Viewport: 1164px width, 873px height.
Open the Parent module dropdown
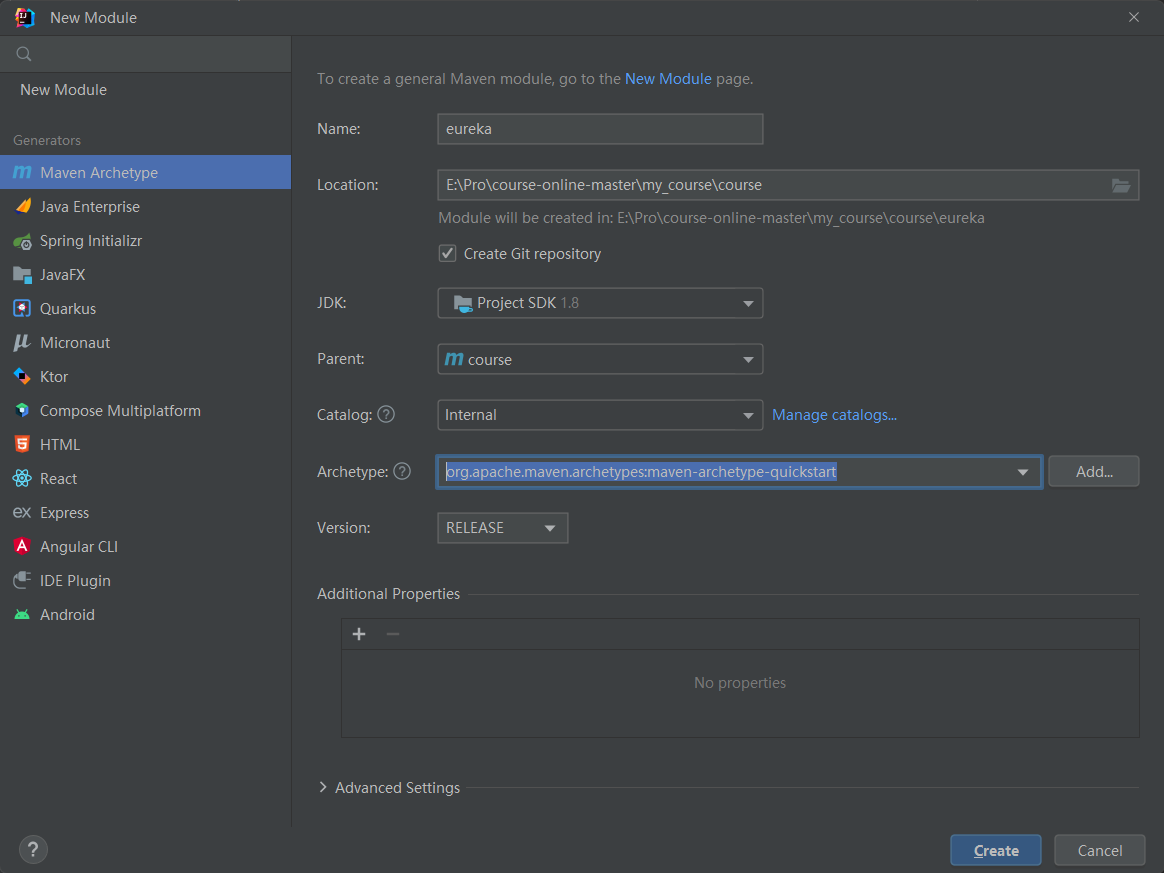600,359
